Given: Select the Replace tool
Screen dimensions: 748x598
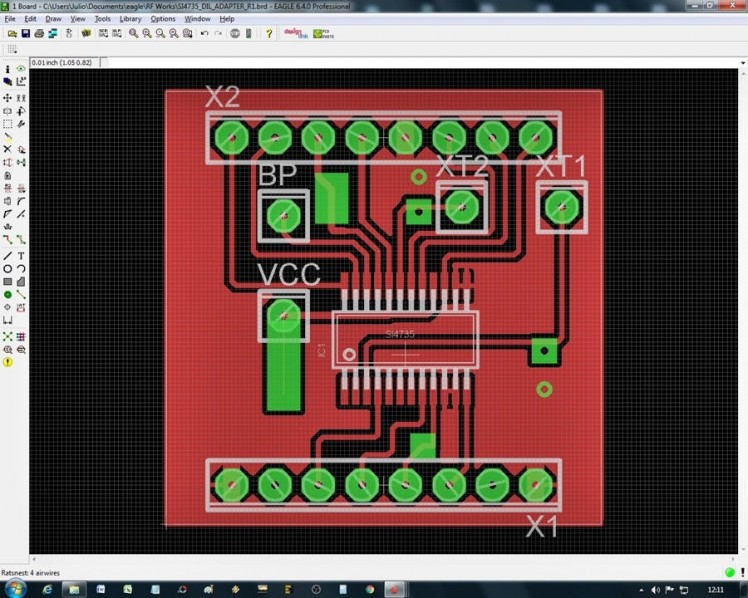Looking at the screenshot, I should (x=21, y=163).
